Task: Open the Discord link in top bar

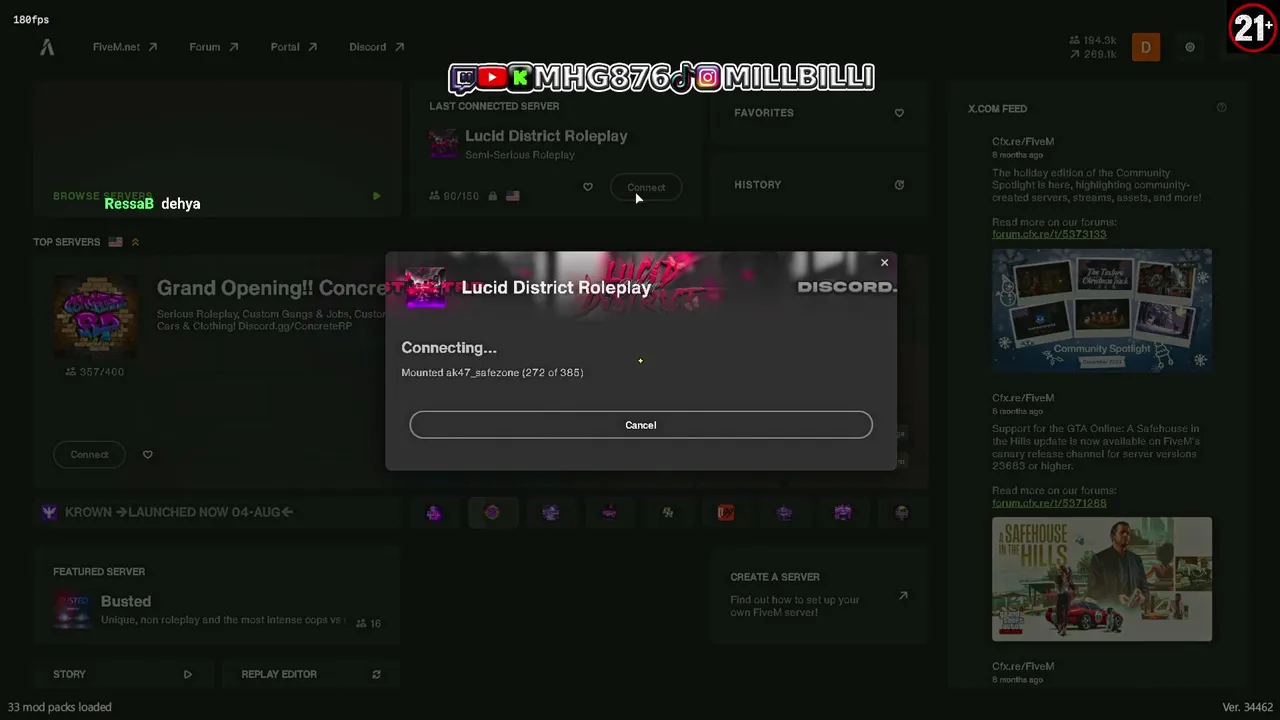Action: [x=377, y=47]
